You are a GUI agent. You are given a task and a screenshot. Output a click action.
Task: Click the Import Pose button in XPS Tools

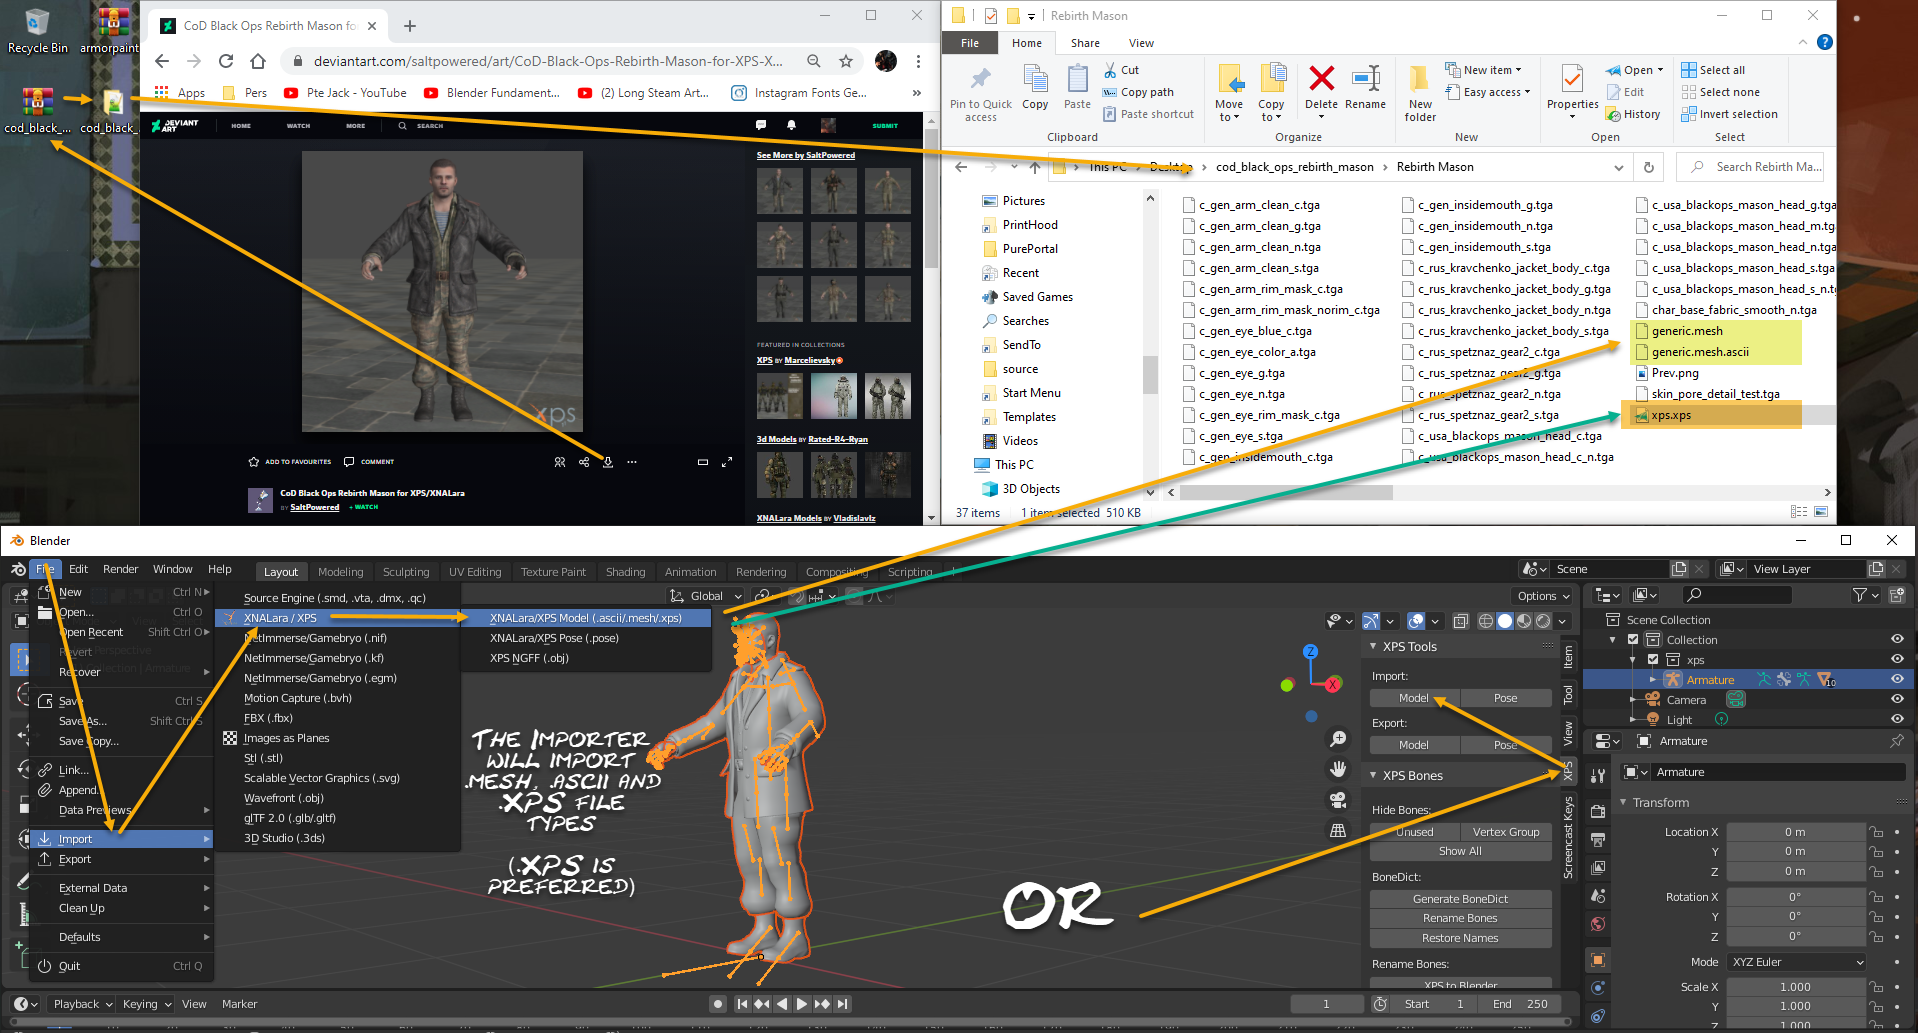click(x=1505, y=698)
